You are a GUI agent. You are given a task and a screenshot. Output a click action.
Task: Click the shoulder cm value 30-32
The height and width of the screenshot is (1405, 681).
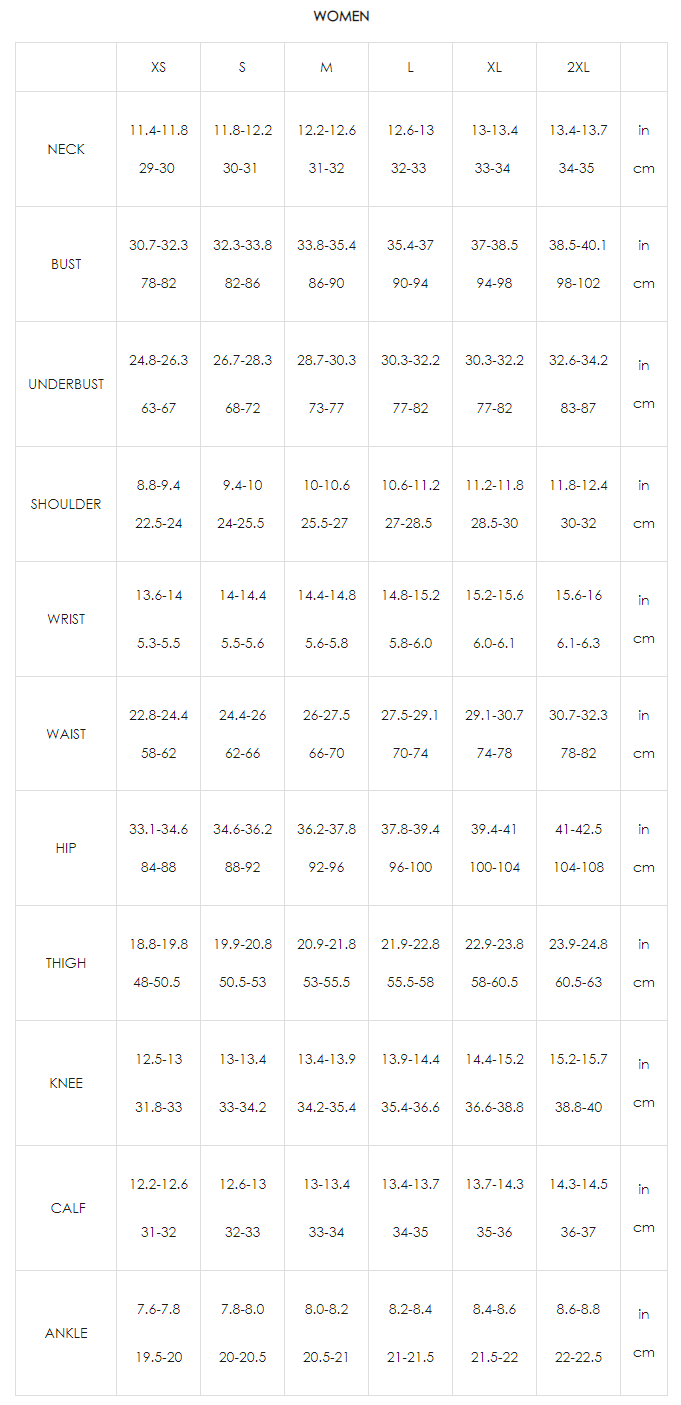578,523
